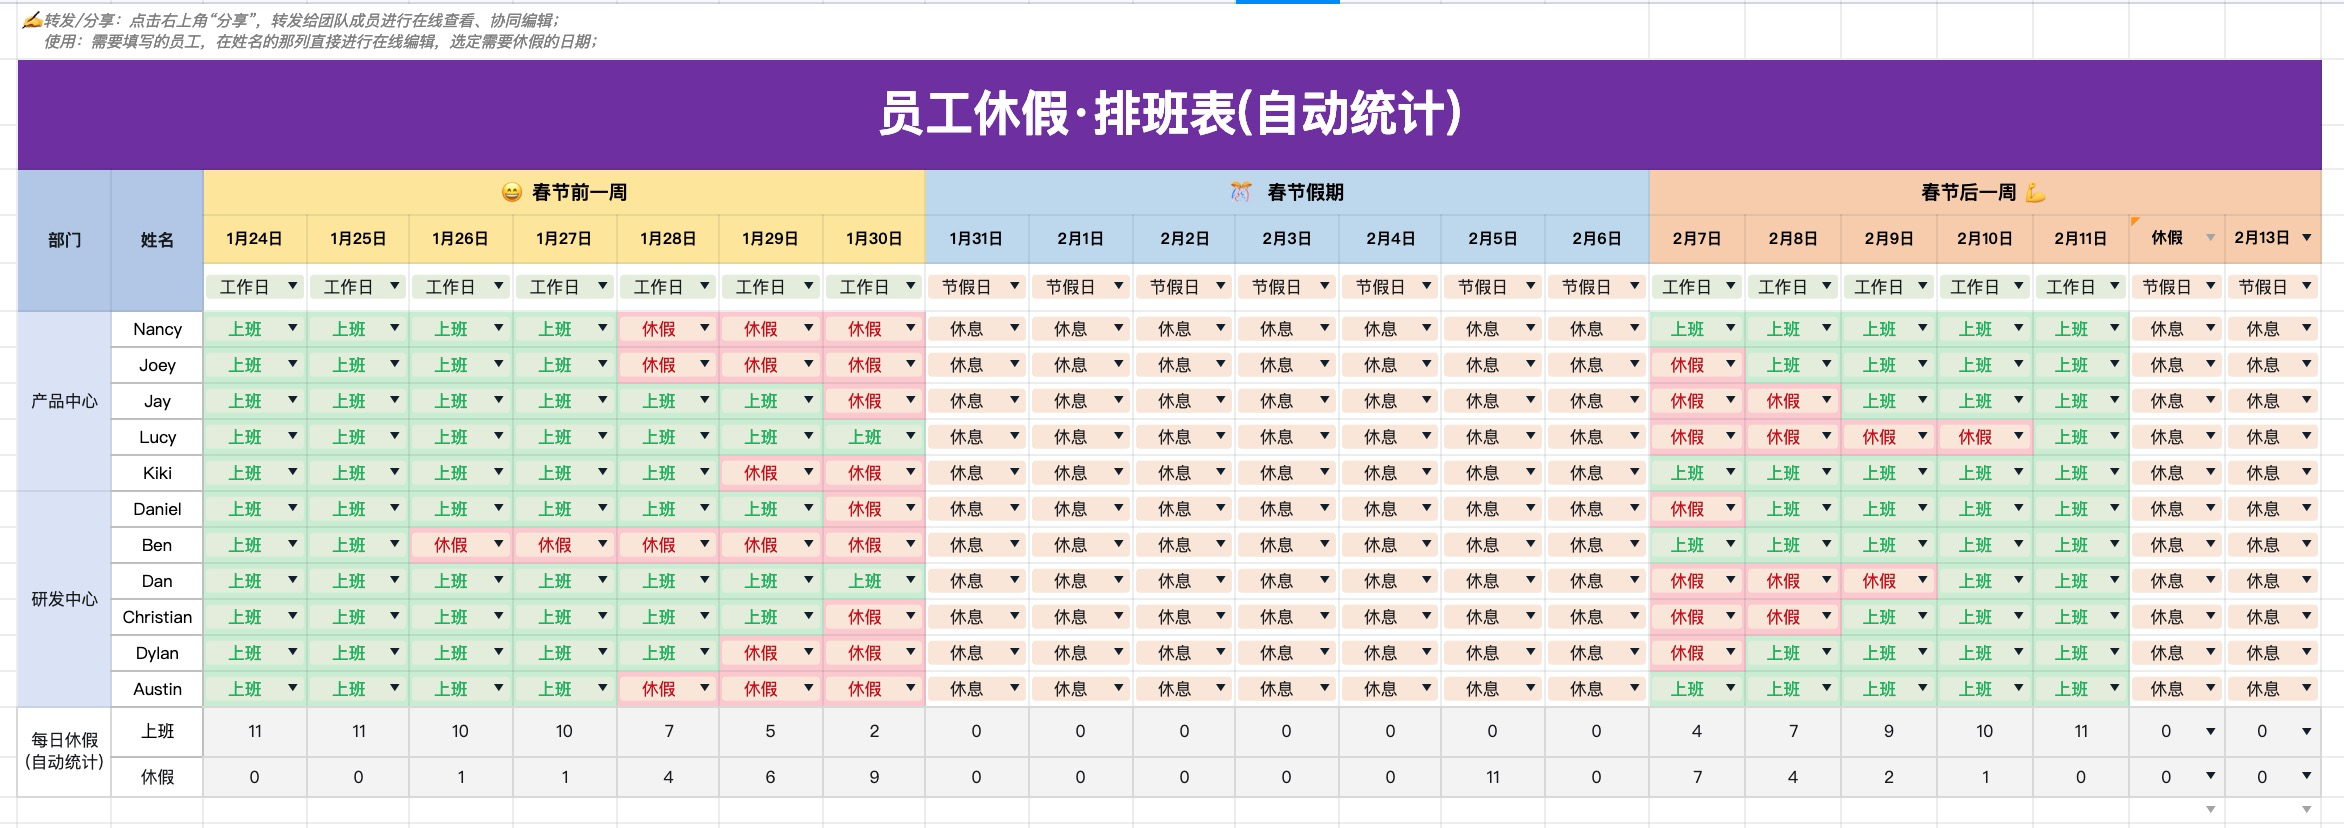Open Ben's 1月26日 休假 dropdown arrow
Viewport: 2344px width, 828px height.
tap(498, 544)
